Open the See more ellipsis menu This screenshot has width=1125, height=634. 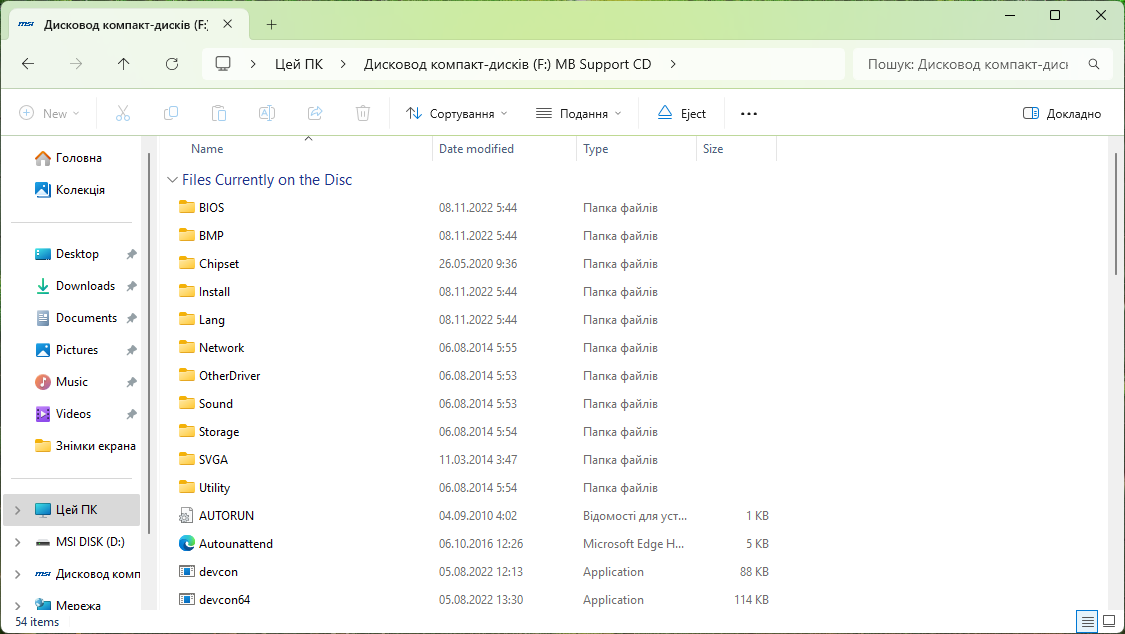749,113
